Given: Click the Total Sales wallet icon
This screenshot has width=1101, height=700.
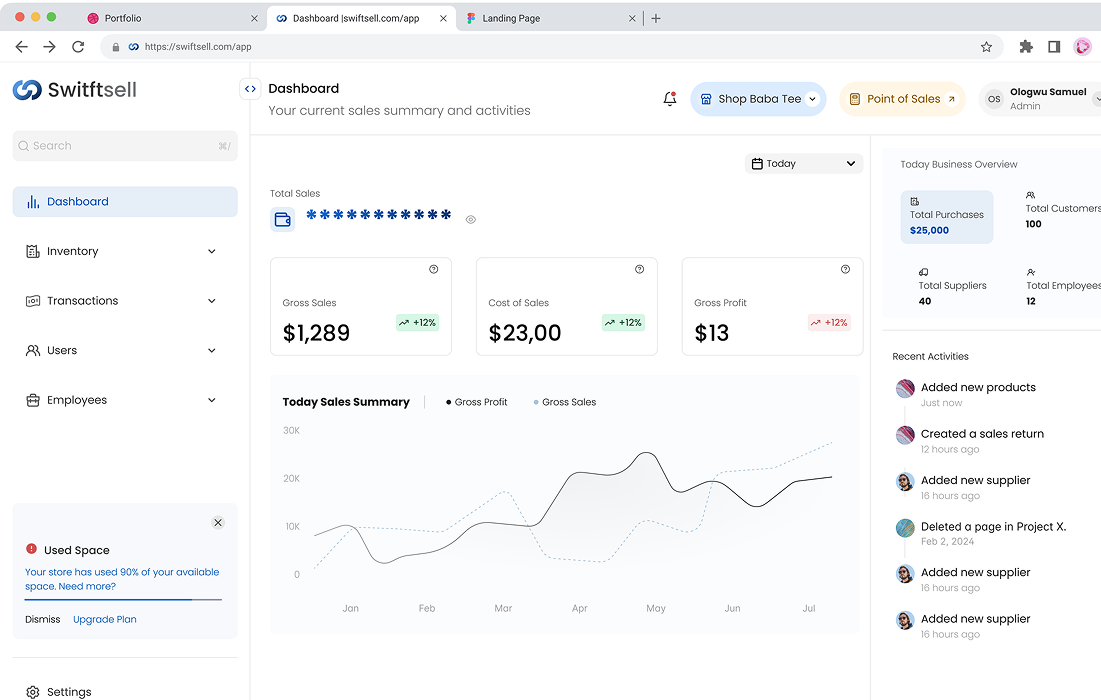Looking at the screenshot, I should tap(282, 220).
